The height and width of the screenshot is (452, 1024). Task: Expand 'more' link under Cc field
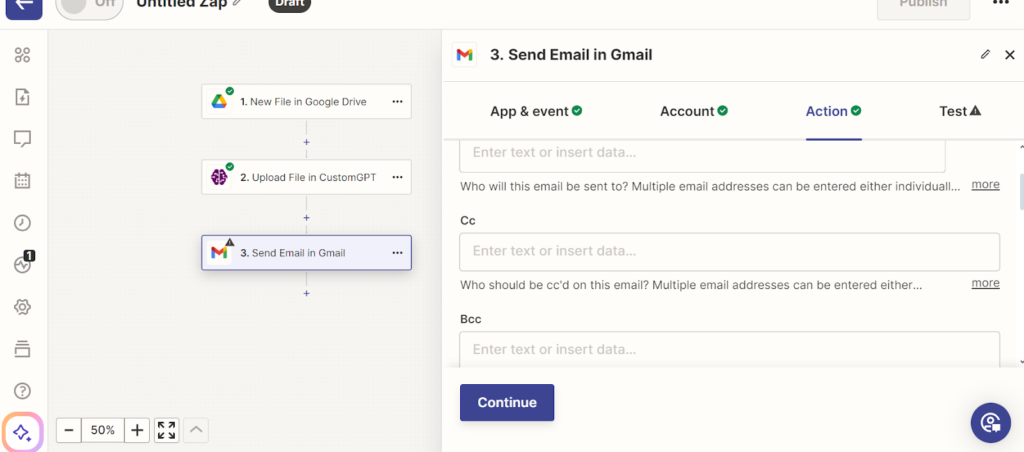985,283
